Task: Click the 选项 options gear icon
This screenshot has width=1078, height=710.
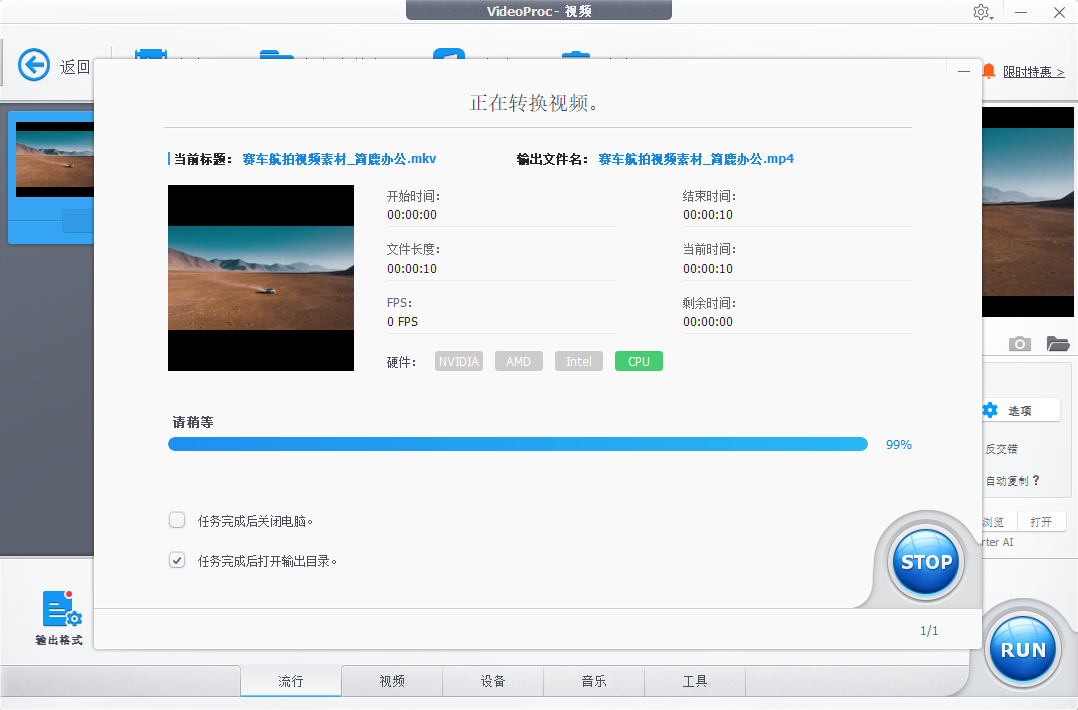Action: [x=990, y=410]
